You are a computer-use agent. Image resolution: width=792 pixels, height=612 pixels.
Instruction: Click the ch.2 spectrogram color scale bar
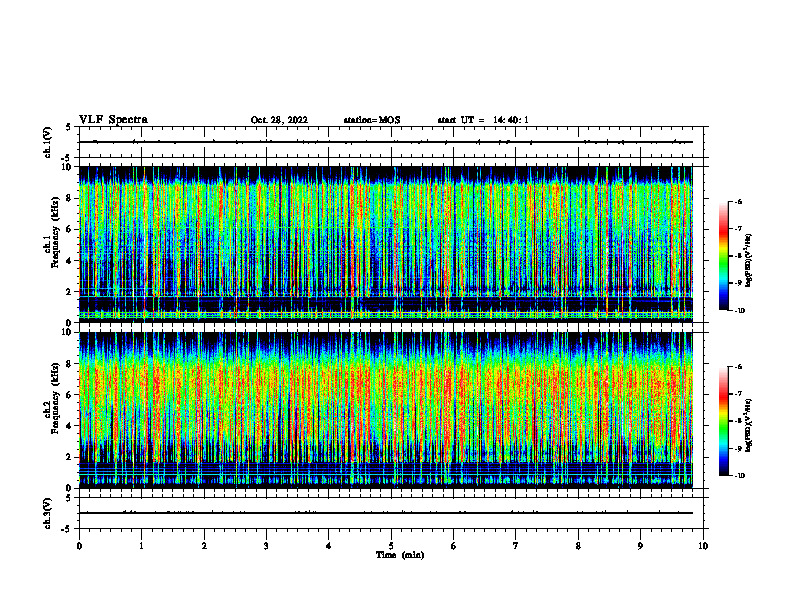[x=723, y=421]
